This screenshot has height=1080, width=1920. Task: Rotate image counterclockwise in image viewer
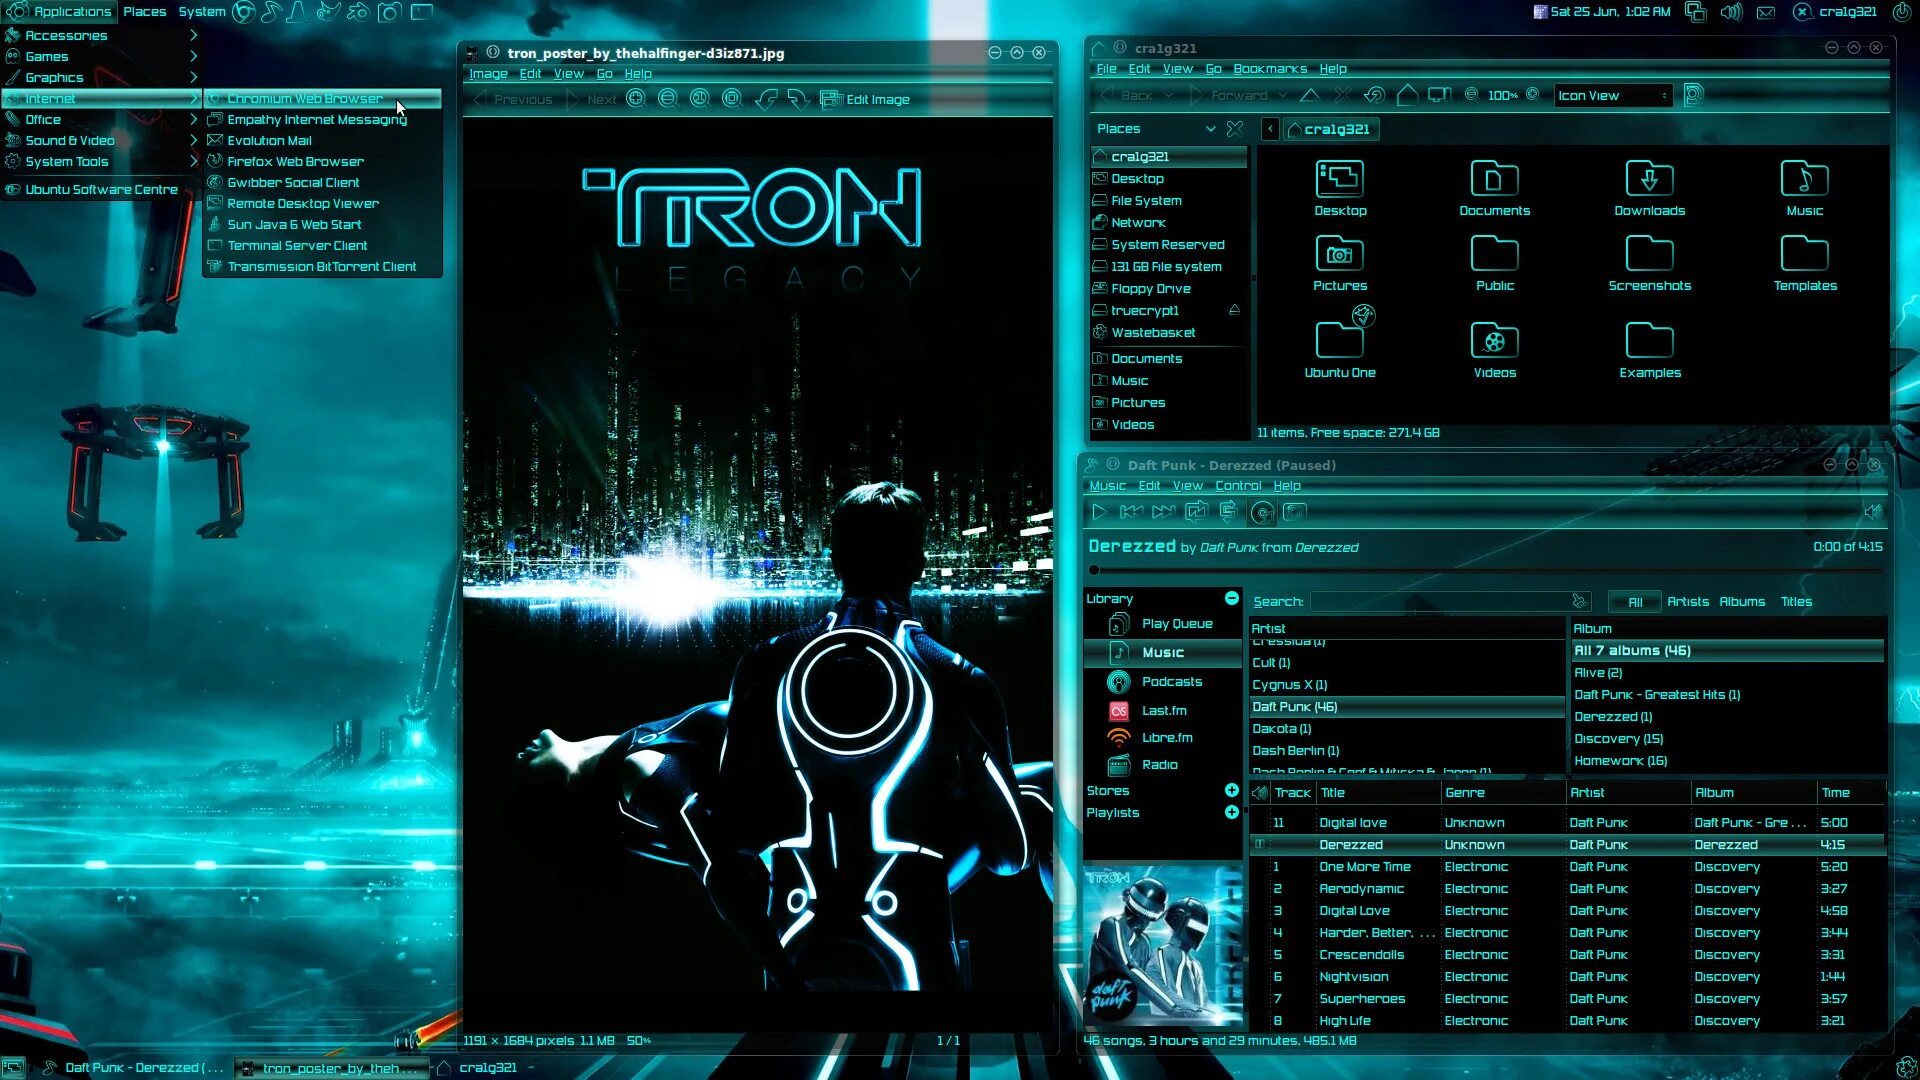tap(766, 99)
